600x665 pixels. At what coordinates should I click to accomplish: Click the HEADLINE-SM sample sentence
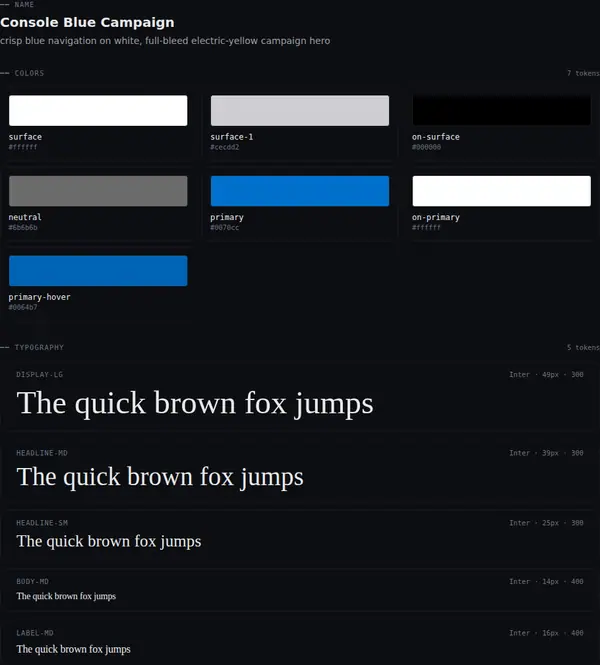[x=109, y=542]
